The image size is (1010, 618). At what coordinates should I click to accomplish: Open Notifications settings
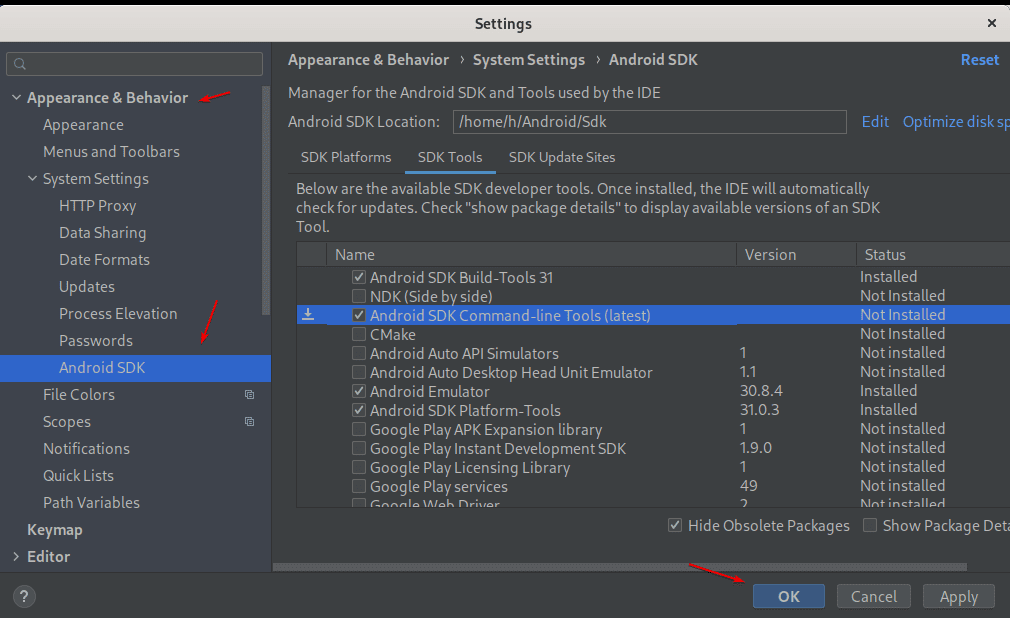[x=86, y=449]
